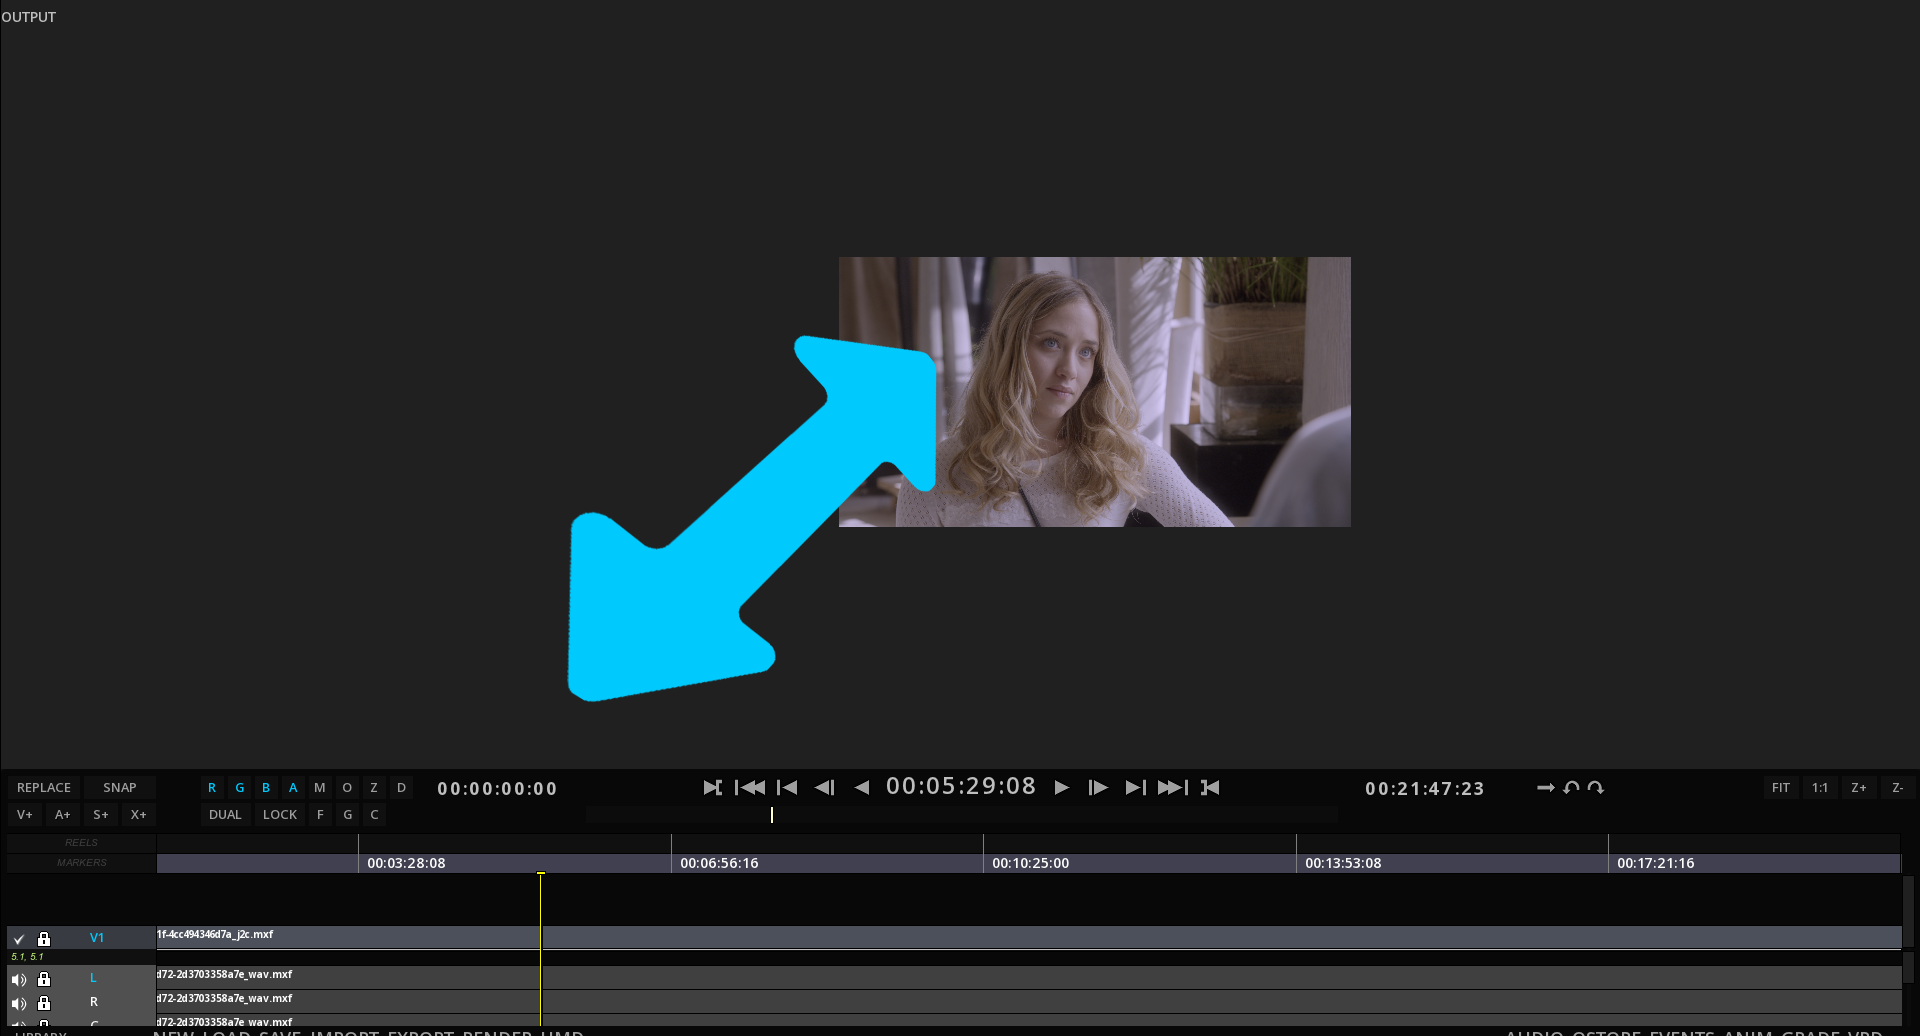Jump to the start of the timeline

(x=750, y=788)
